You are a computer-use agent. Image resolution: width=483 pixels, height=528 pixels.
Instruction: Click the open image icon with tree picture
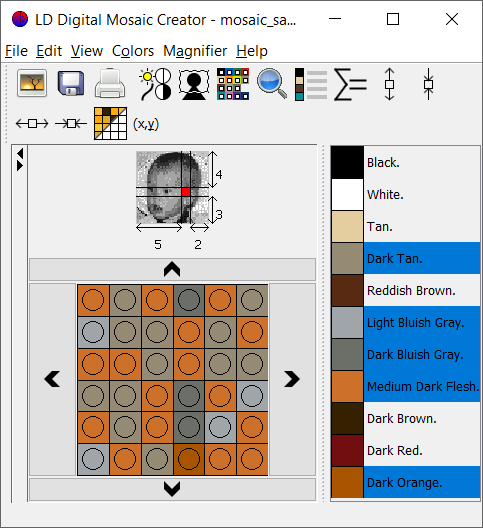(32, 84)
